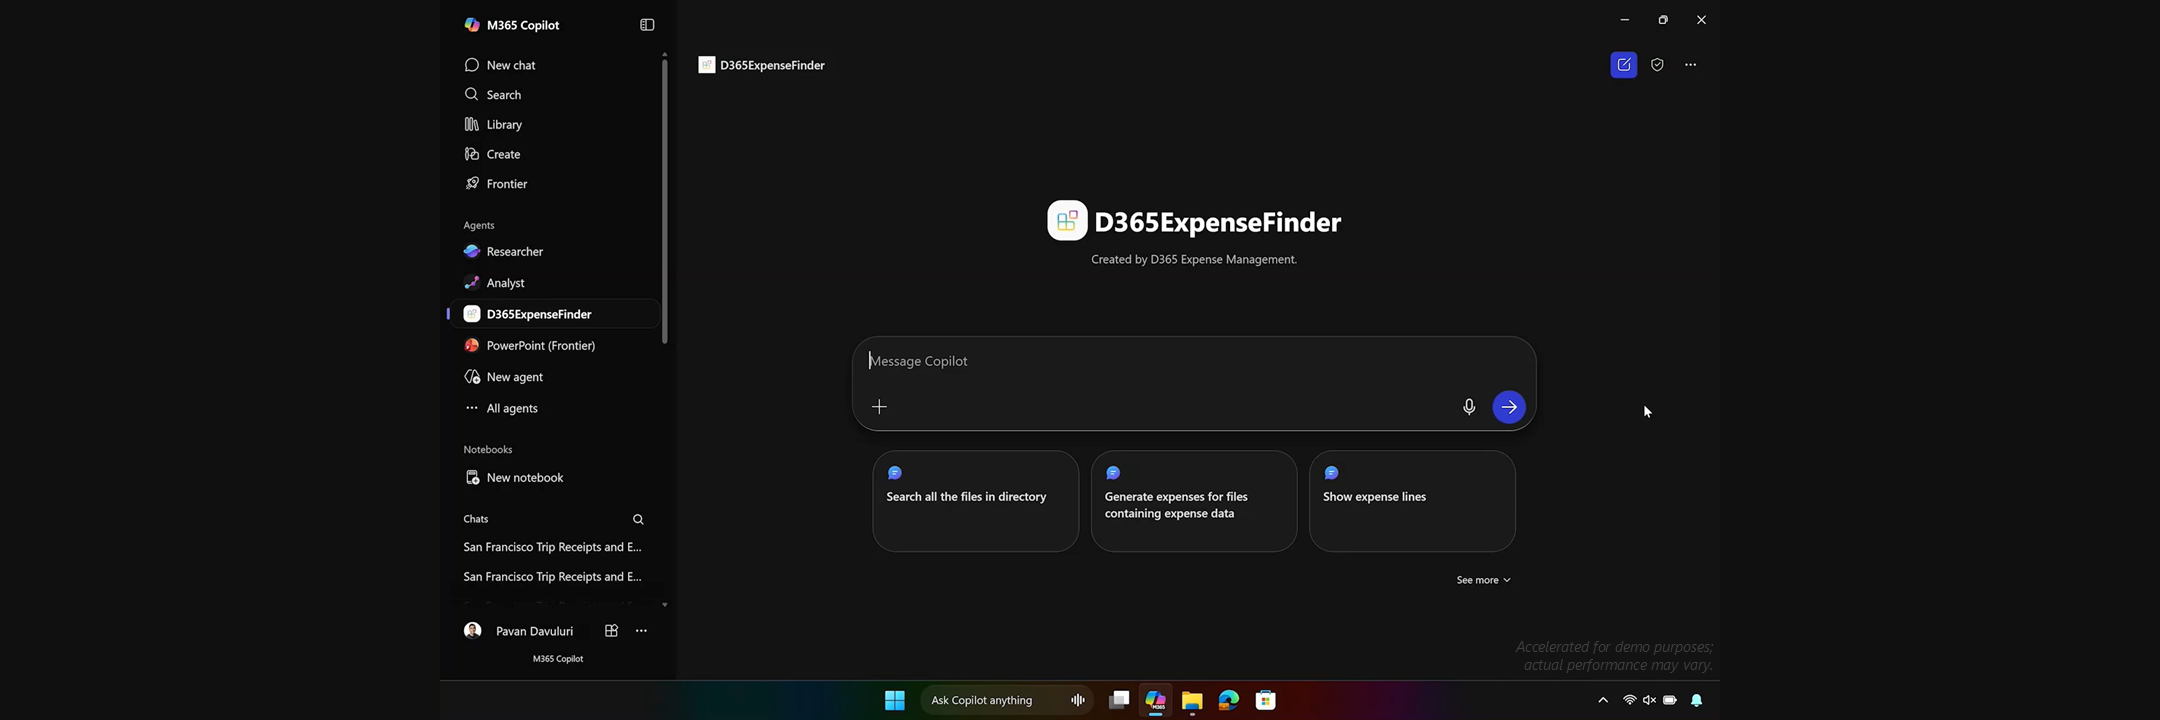Collapse the sidebar with the panel toggle icon

(x=647, y=25)
